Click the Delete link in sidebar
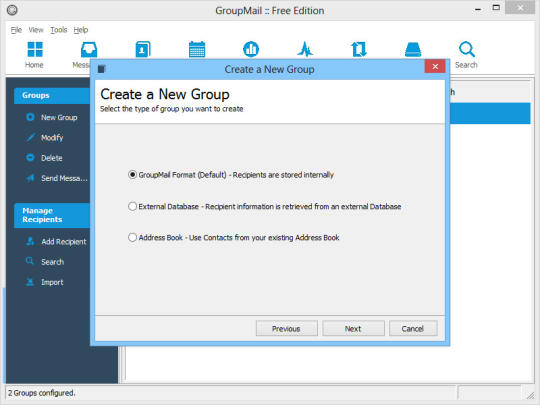540x405 pixels. tap(52, 158)
